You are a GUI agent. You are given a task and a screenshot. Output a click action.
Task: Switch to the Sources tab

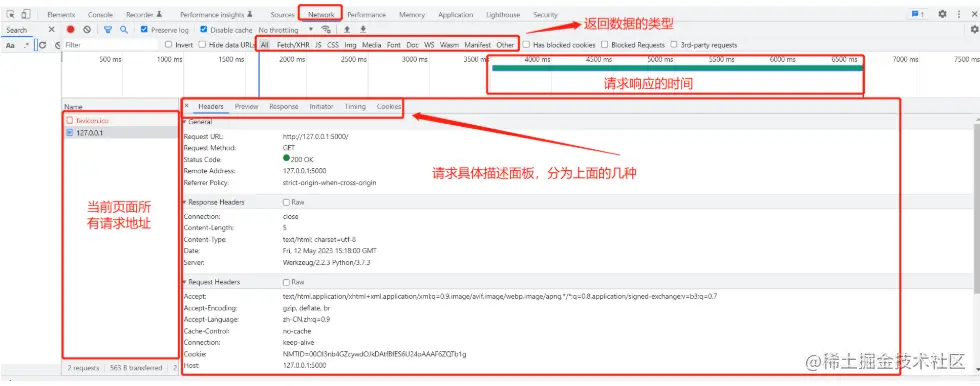[282, 14]
